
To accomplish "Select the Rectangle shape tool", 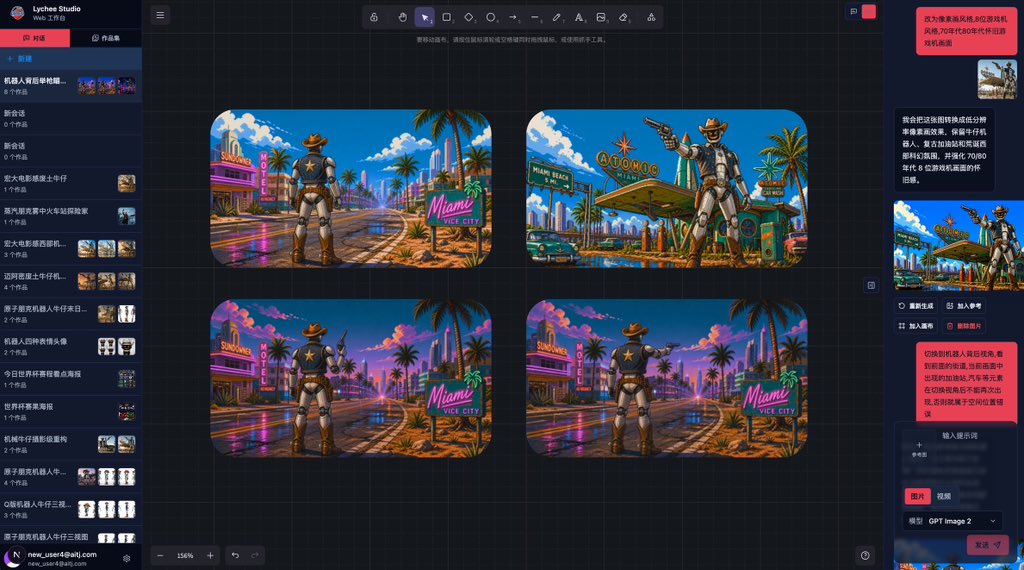I will [447, 17].
